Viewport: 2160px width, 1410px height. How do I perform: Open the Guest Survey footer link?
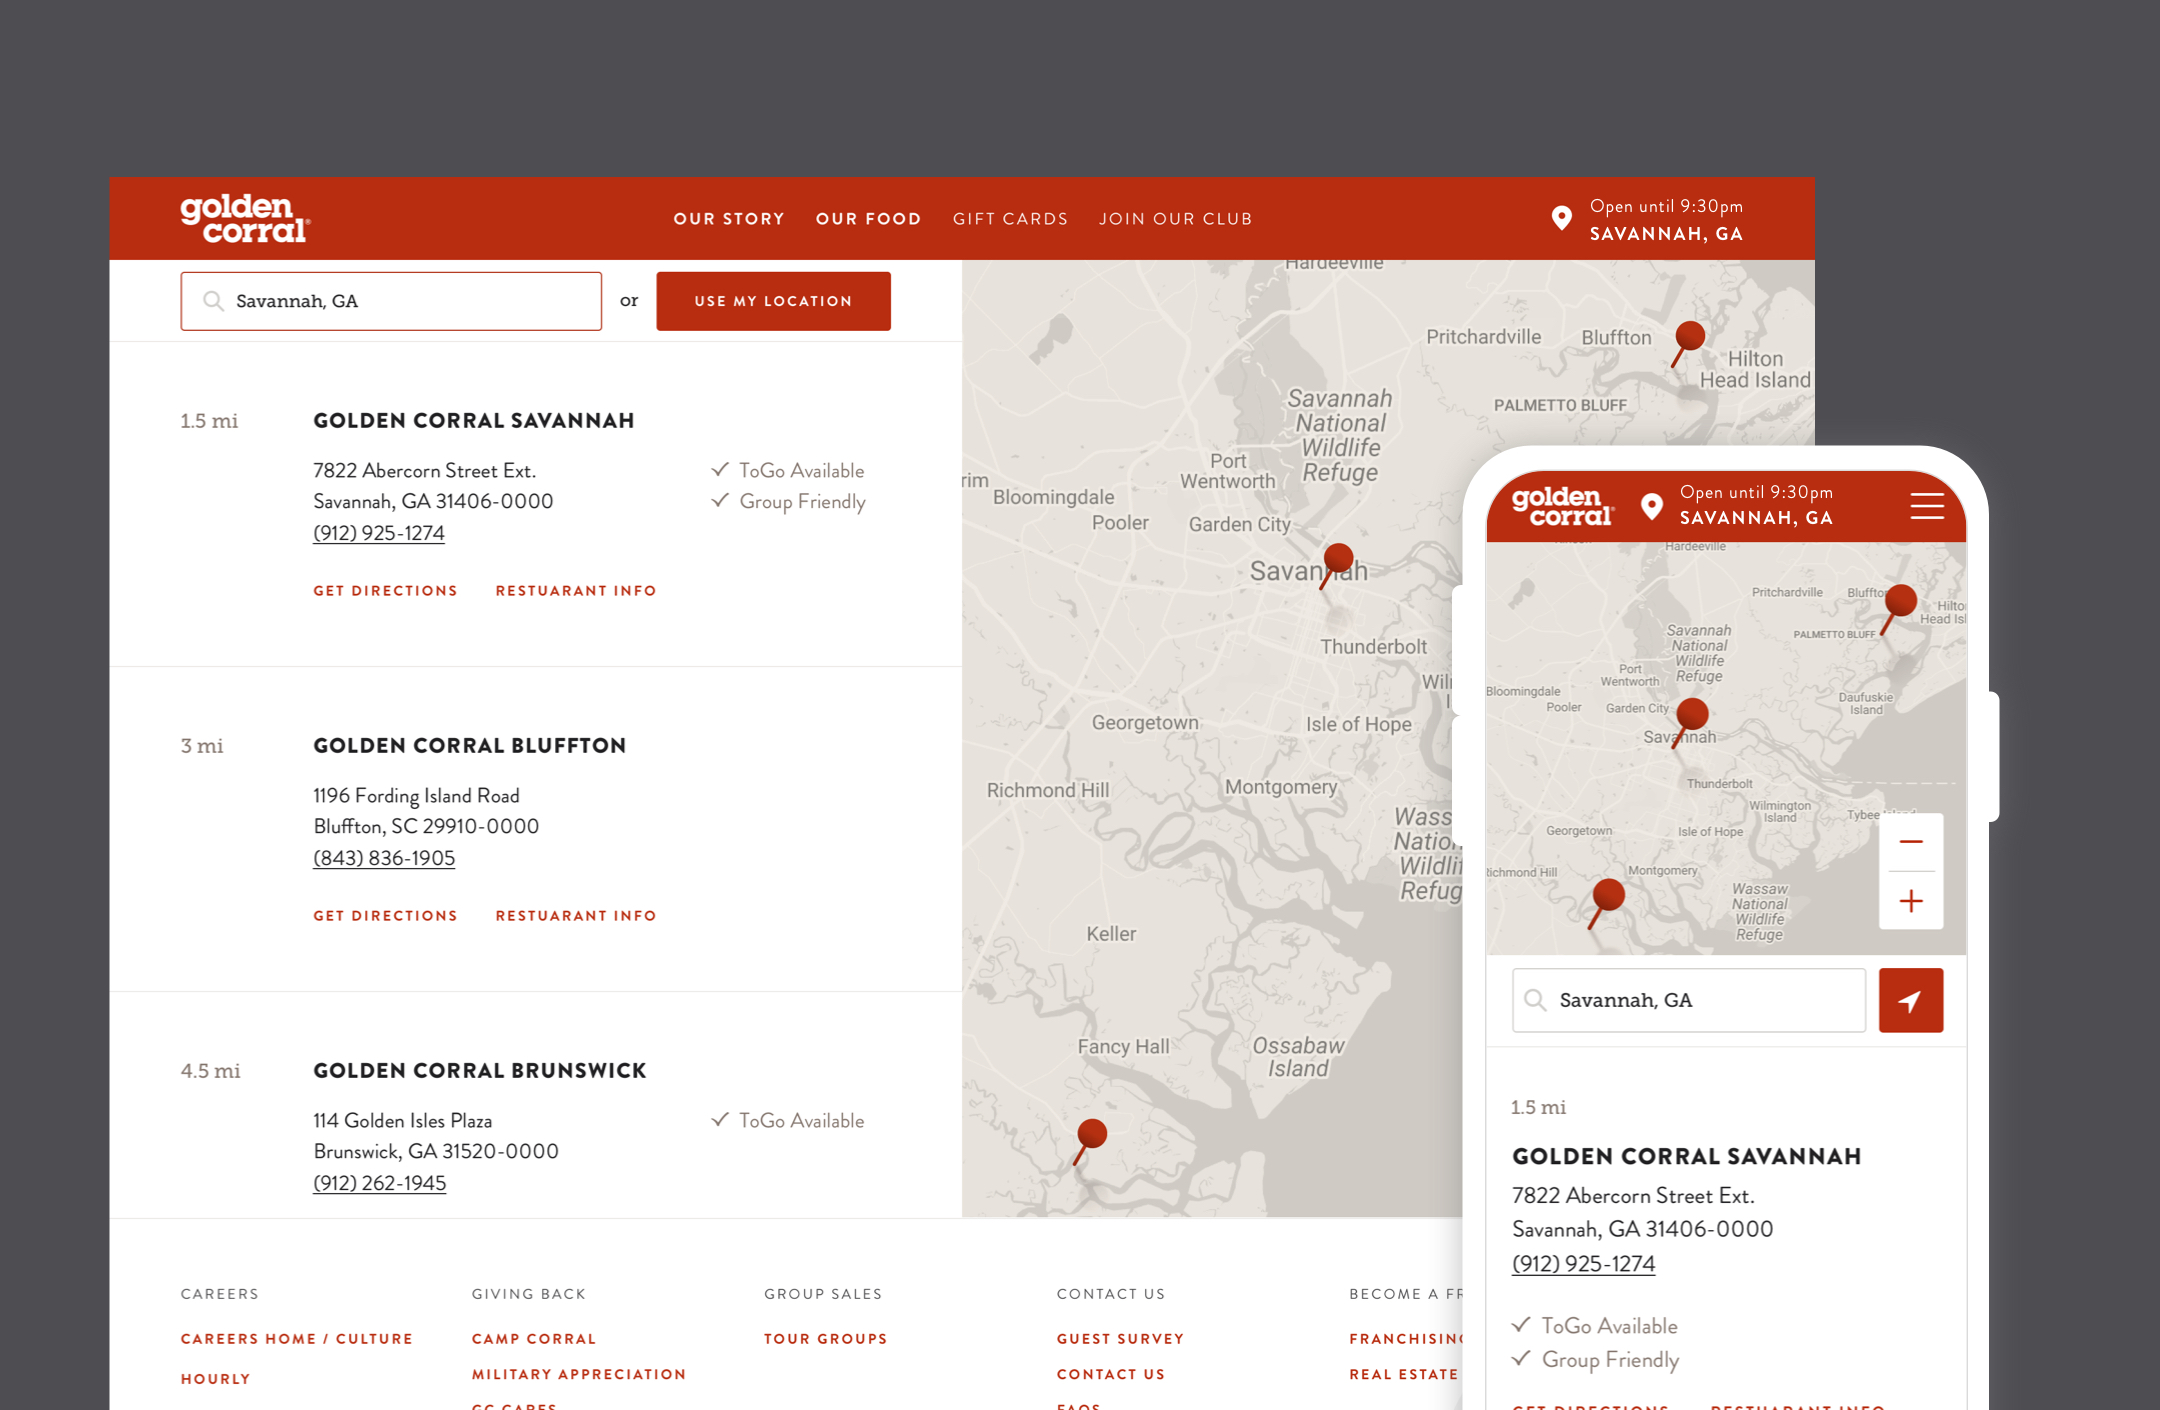coord(1120,1339)
